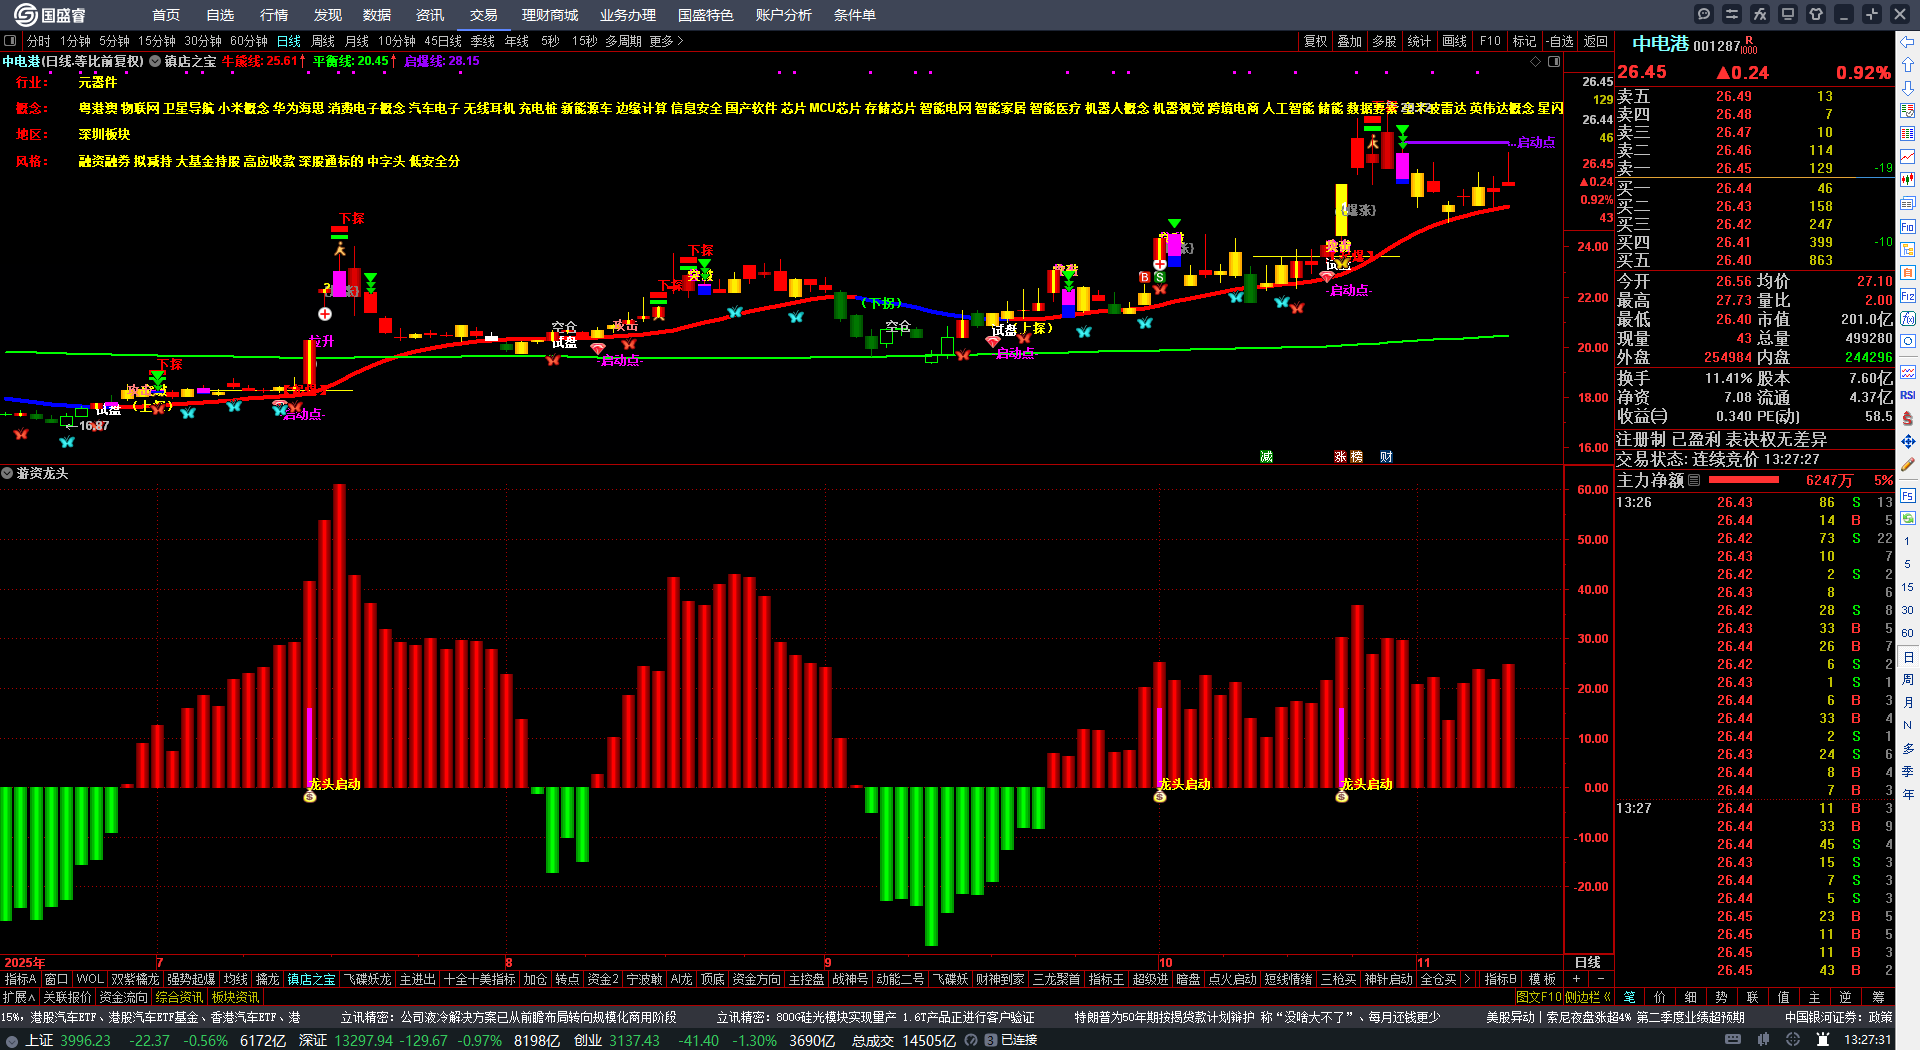Switch to the 周线 period tab
Screen dimensions: 1920x1050
[323, 41]
